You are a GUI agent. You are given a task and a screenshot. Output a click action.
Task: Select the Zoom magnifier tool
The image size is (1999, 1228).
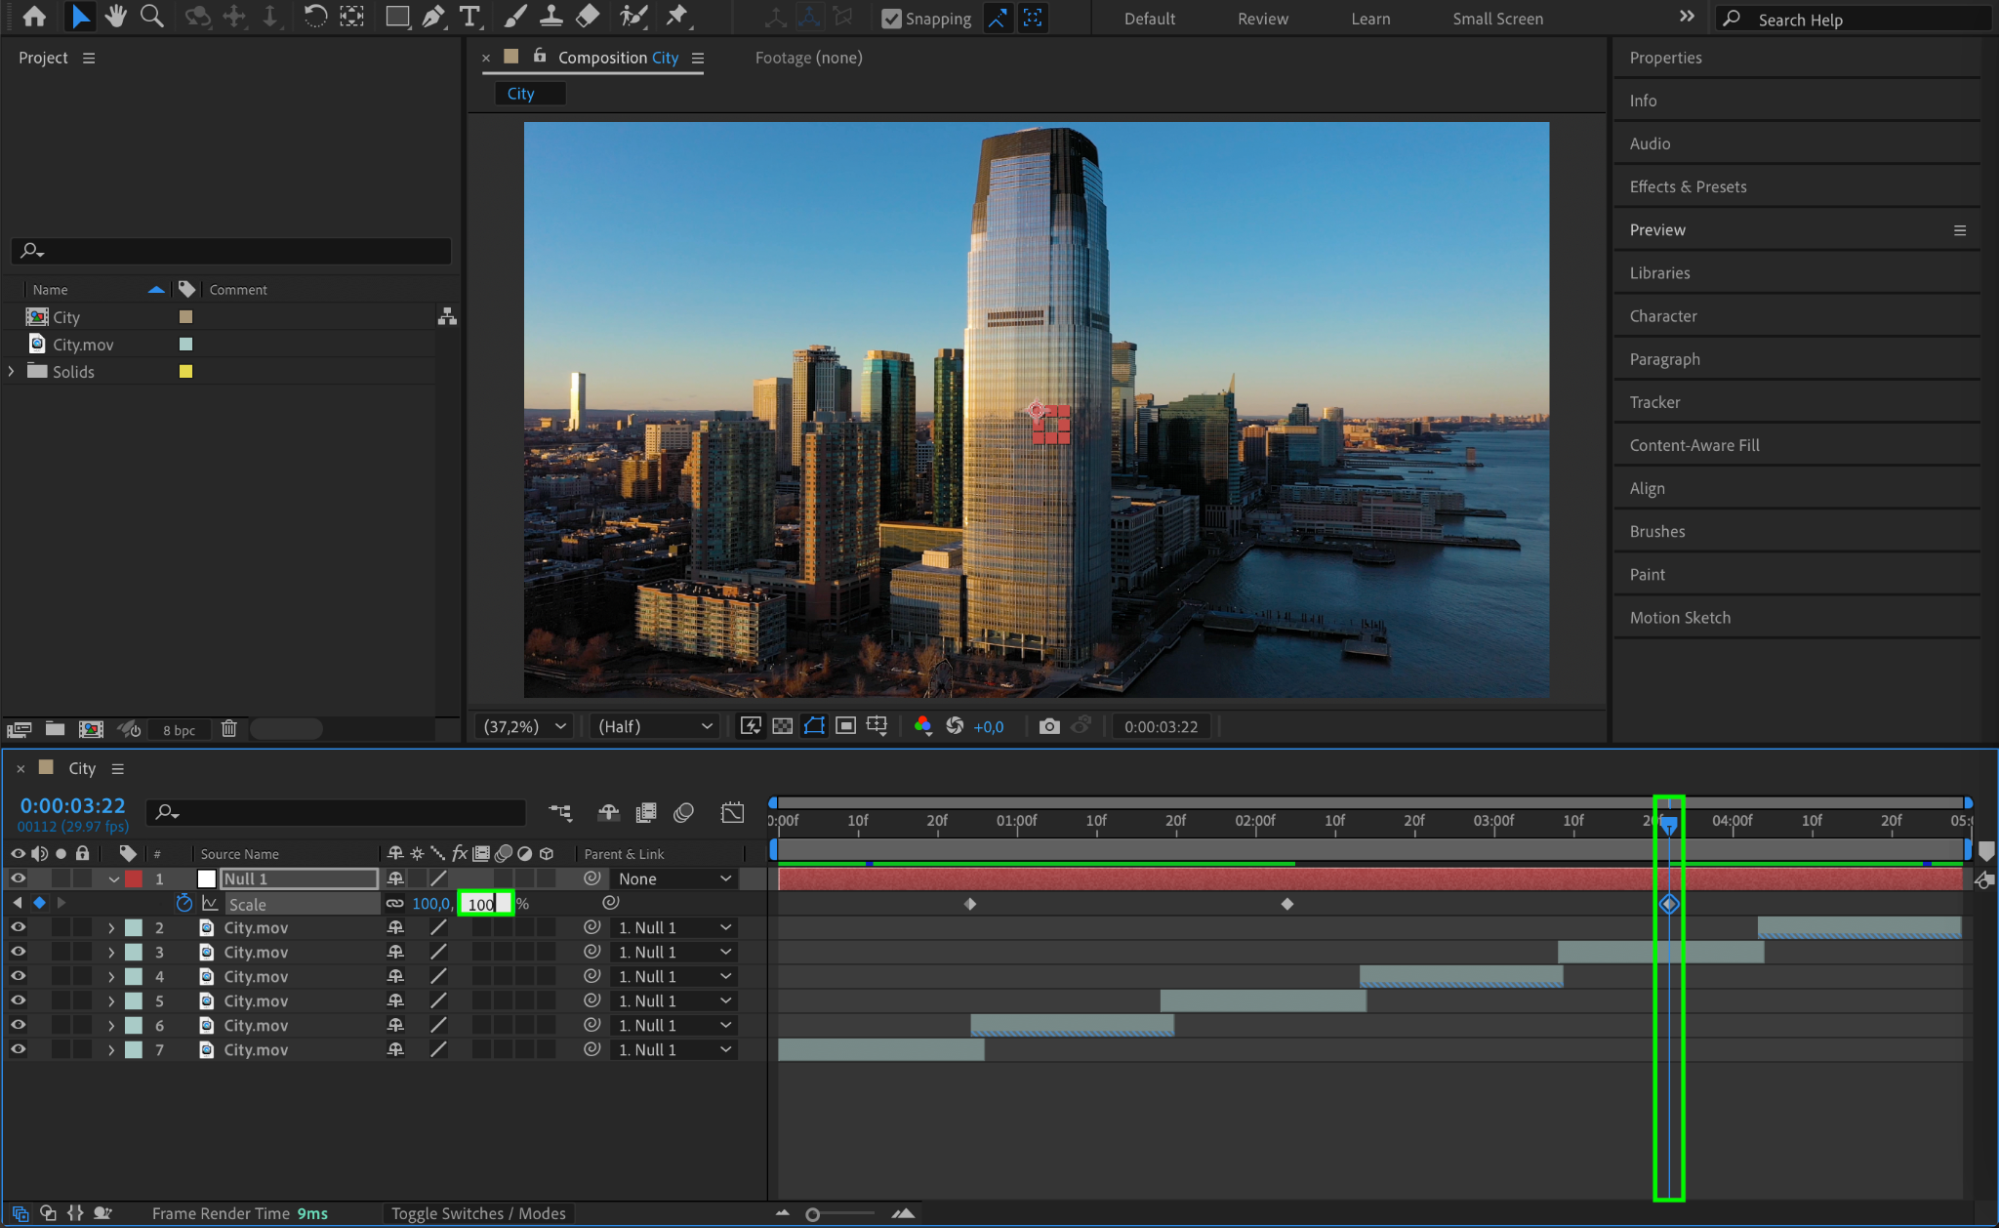[152, 17]
